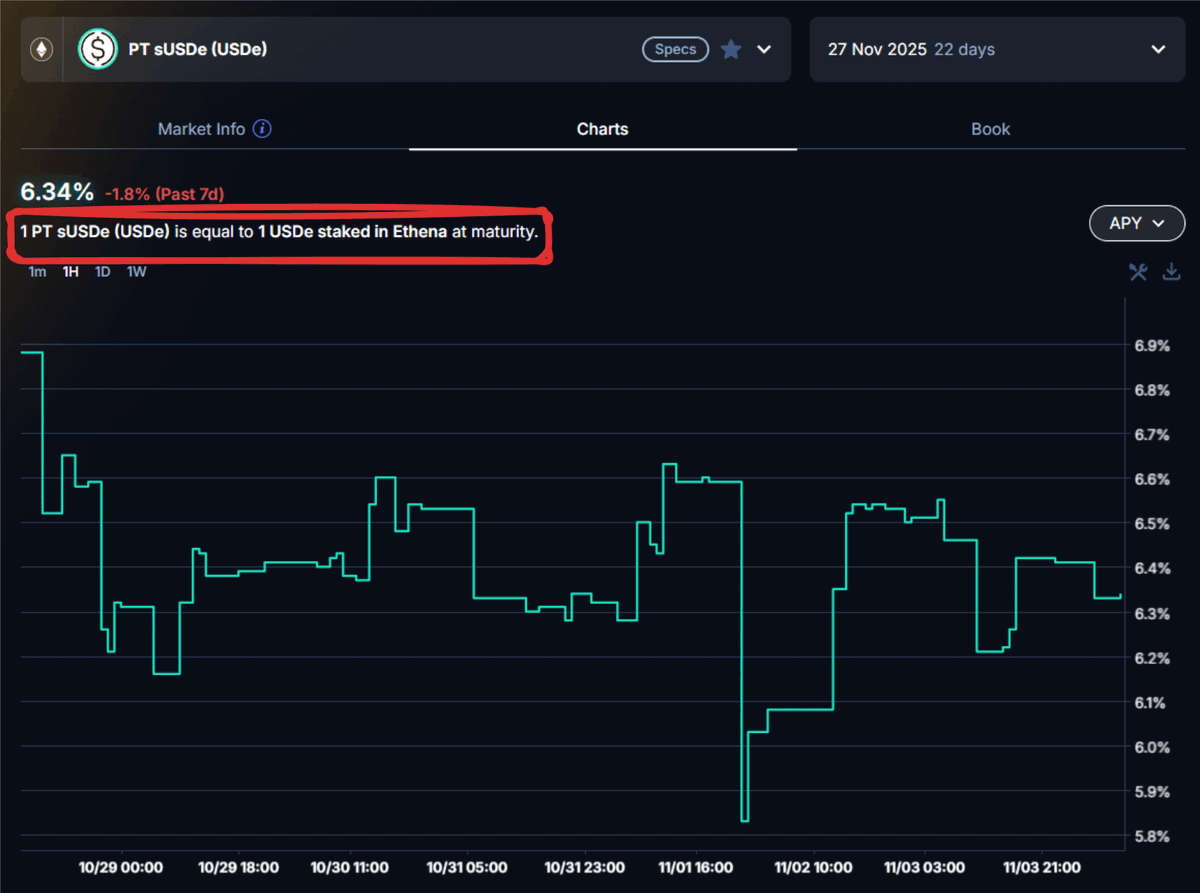The image size is (1200, 893).
Task: Click the 10/30 11:00 x-axis label
Action: coord(349,867)
